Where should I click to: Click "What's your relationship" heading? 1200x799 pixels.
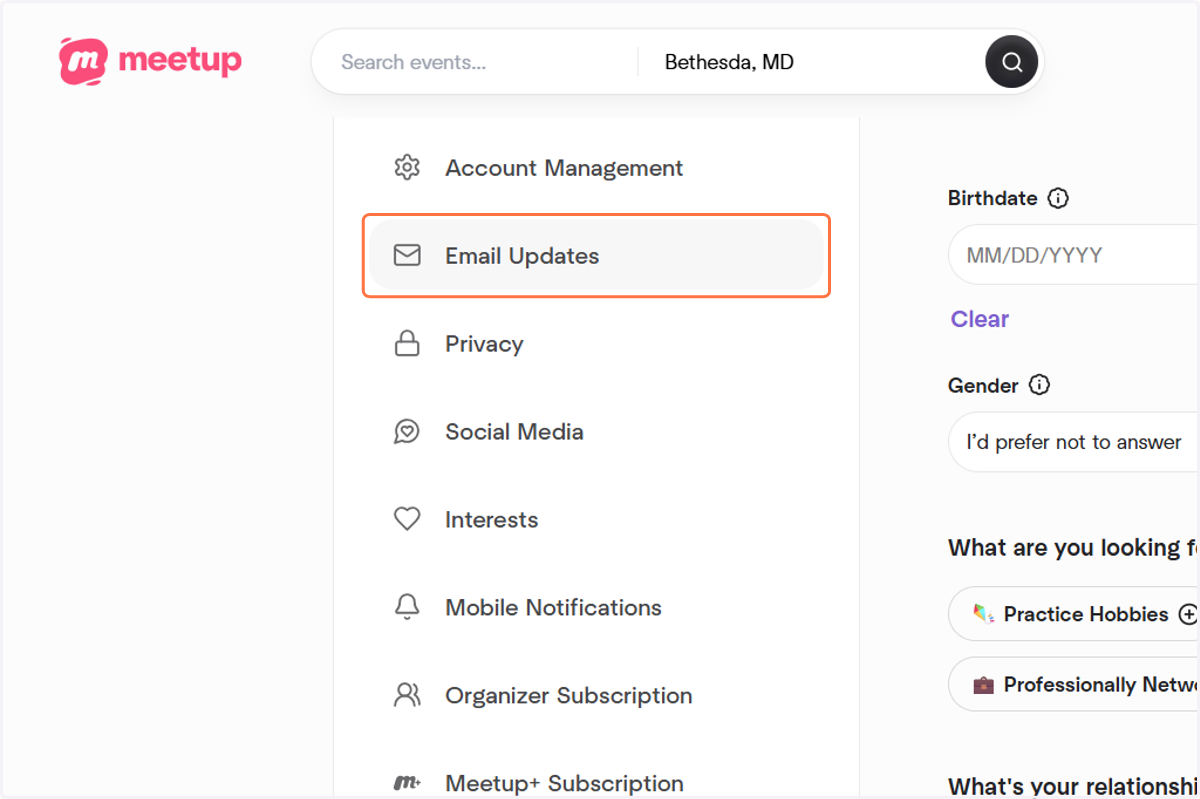tap(1072, 786)
